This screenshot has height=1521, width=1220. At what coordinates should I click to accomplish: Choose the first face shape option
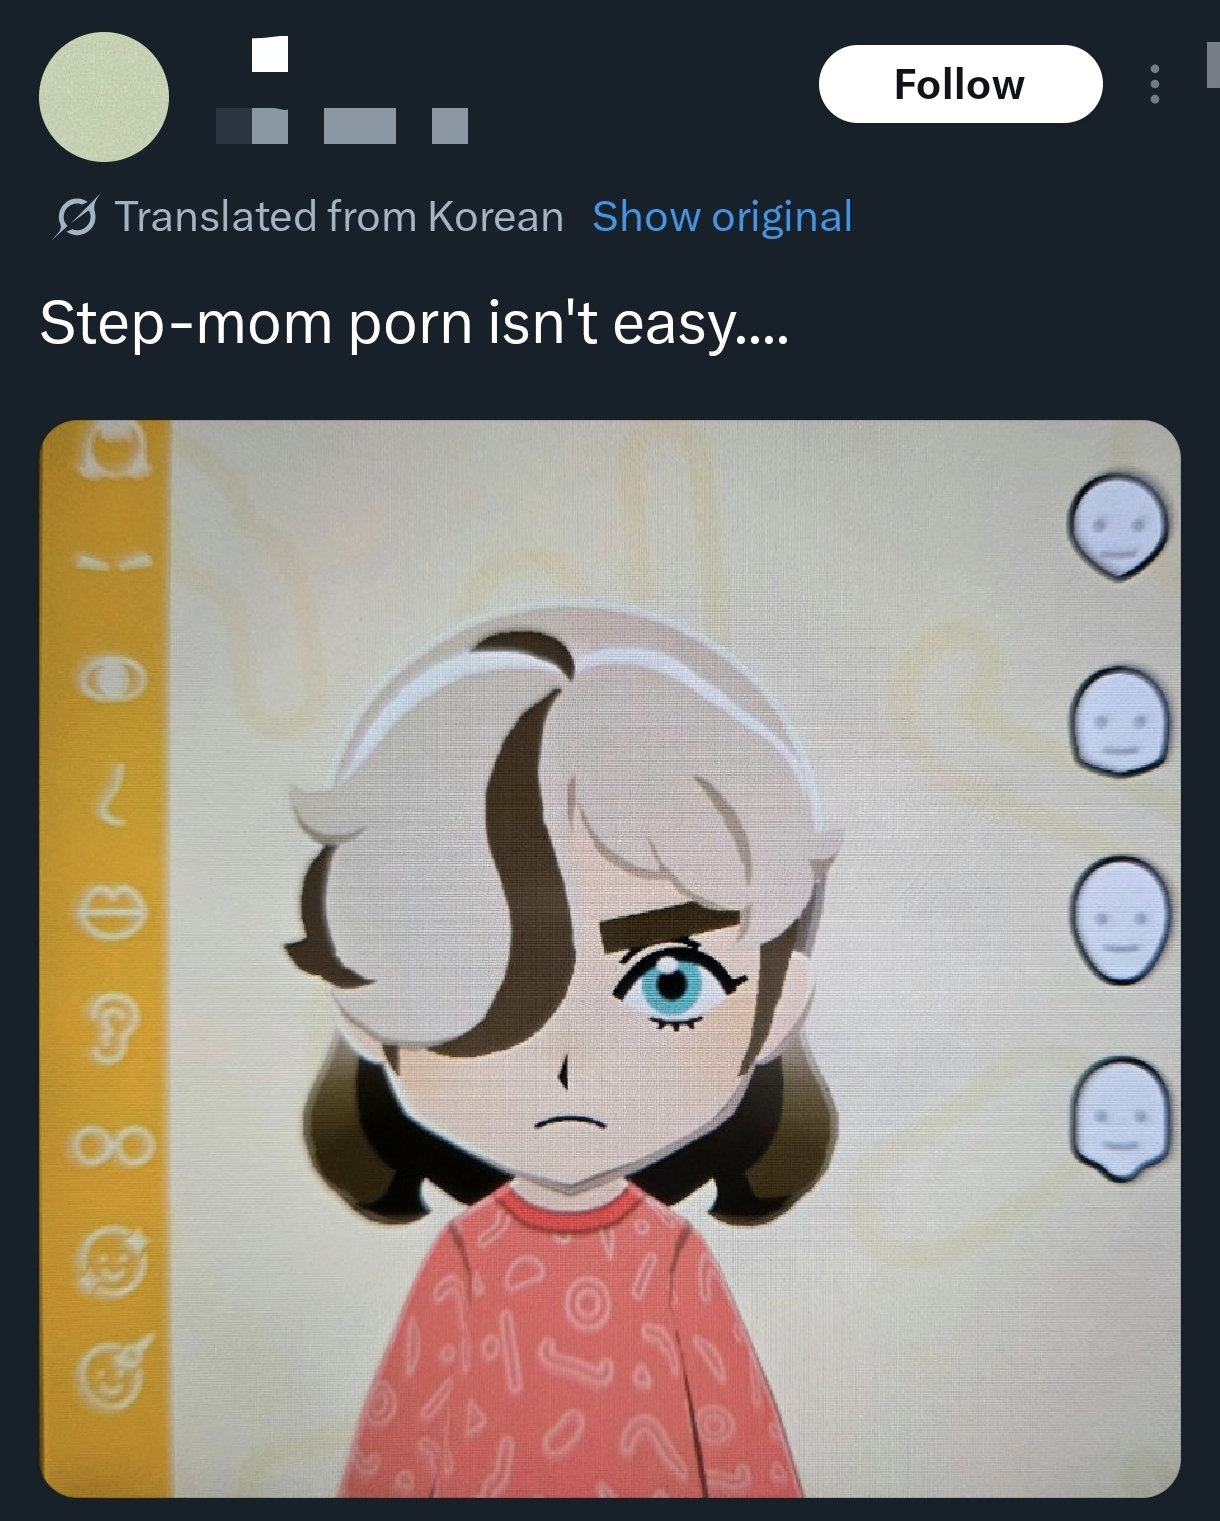coord(1119,524)
